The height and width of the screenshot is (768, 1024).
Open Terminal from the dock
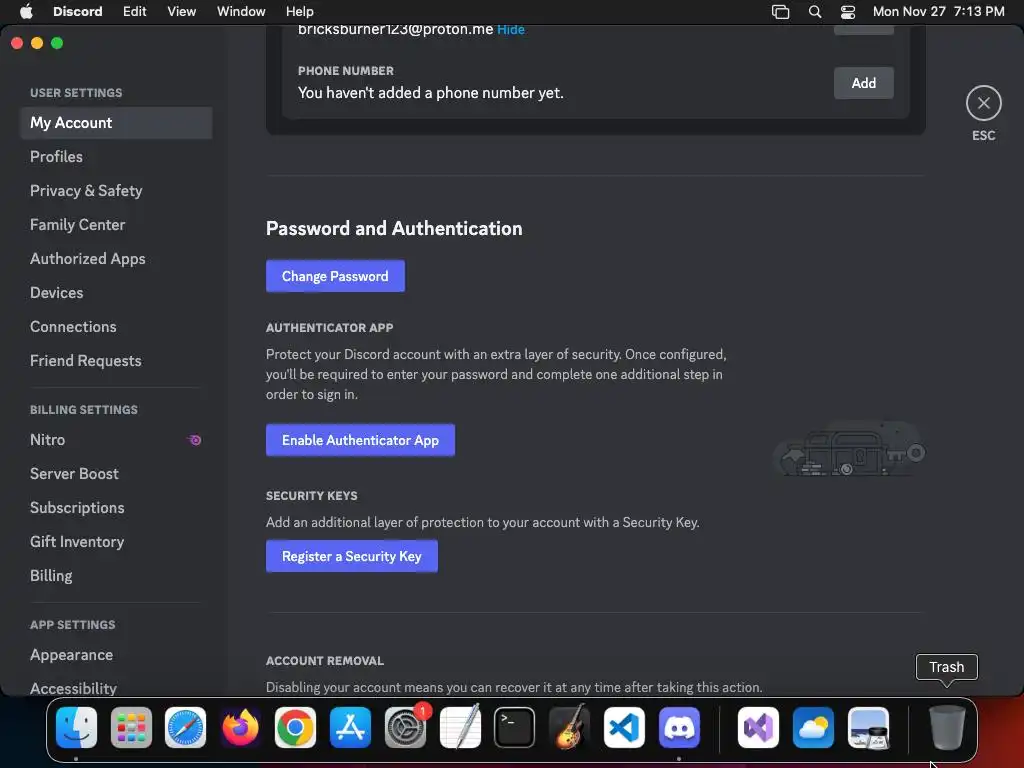tap(515, 728)
